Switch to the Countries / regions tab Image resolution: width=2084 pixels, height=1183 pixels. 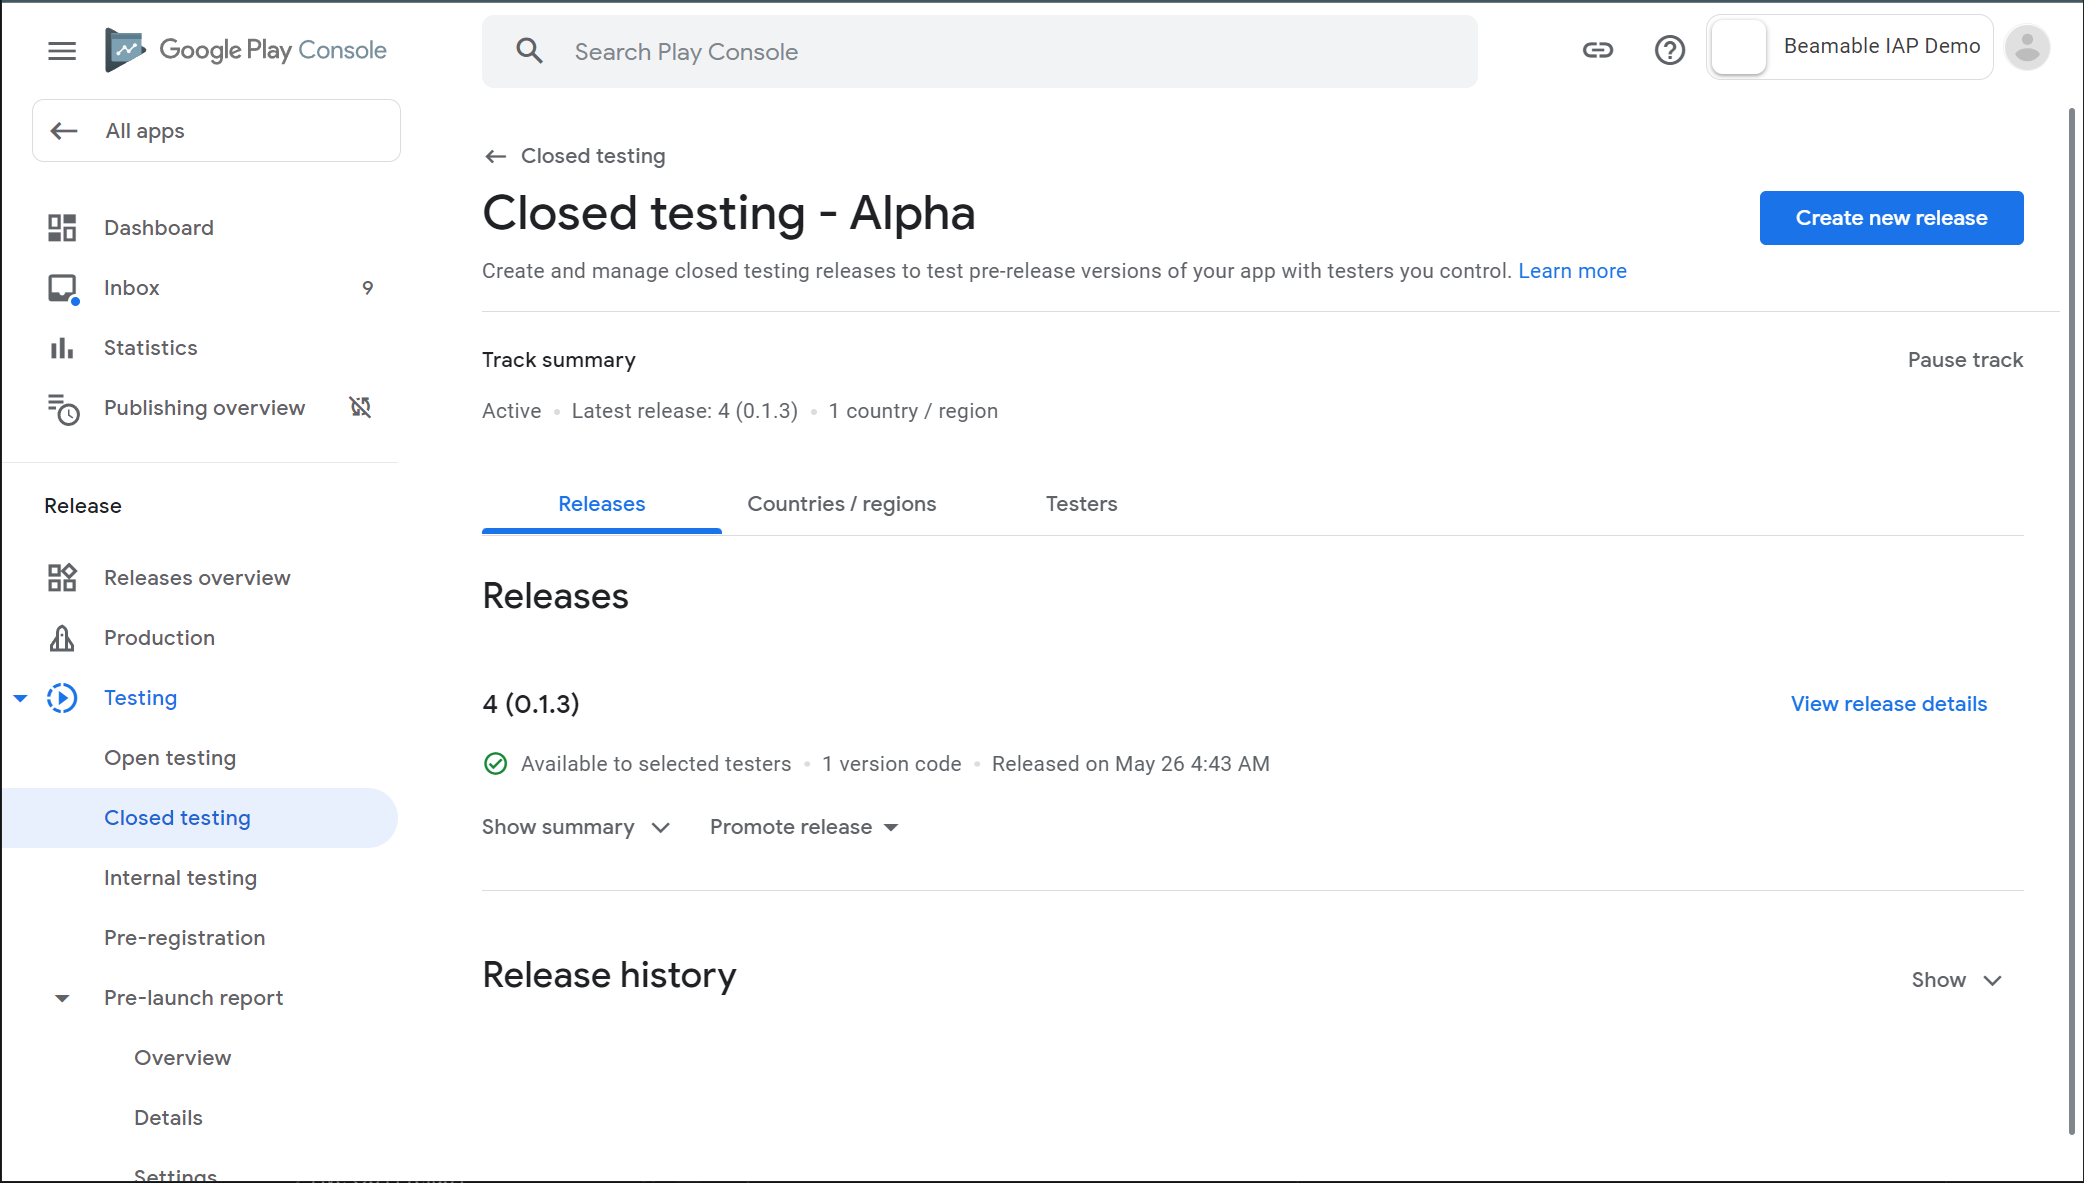(841, 504)
